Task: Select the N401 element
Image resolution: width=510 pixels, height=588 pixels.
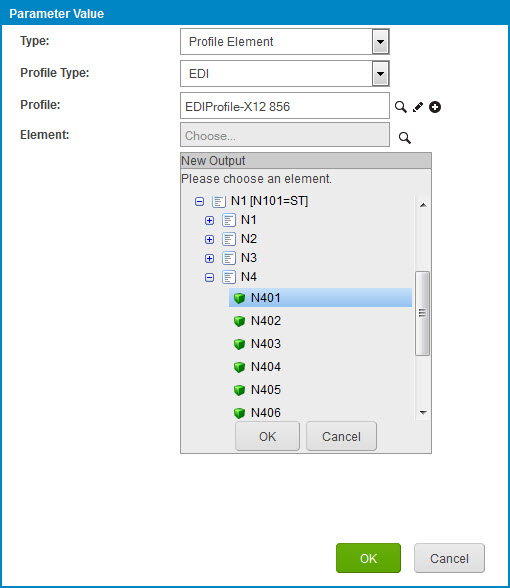Action: click(x=320, y=298)
